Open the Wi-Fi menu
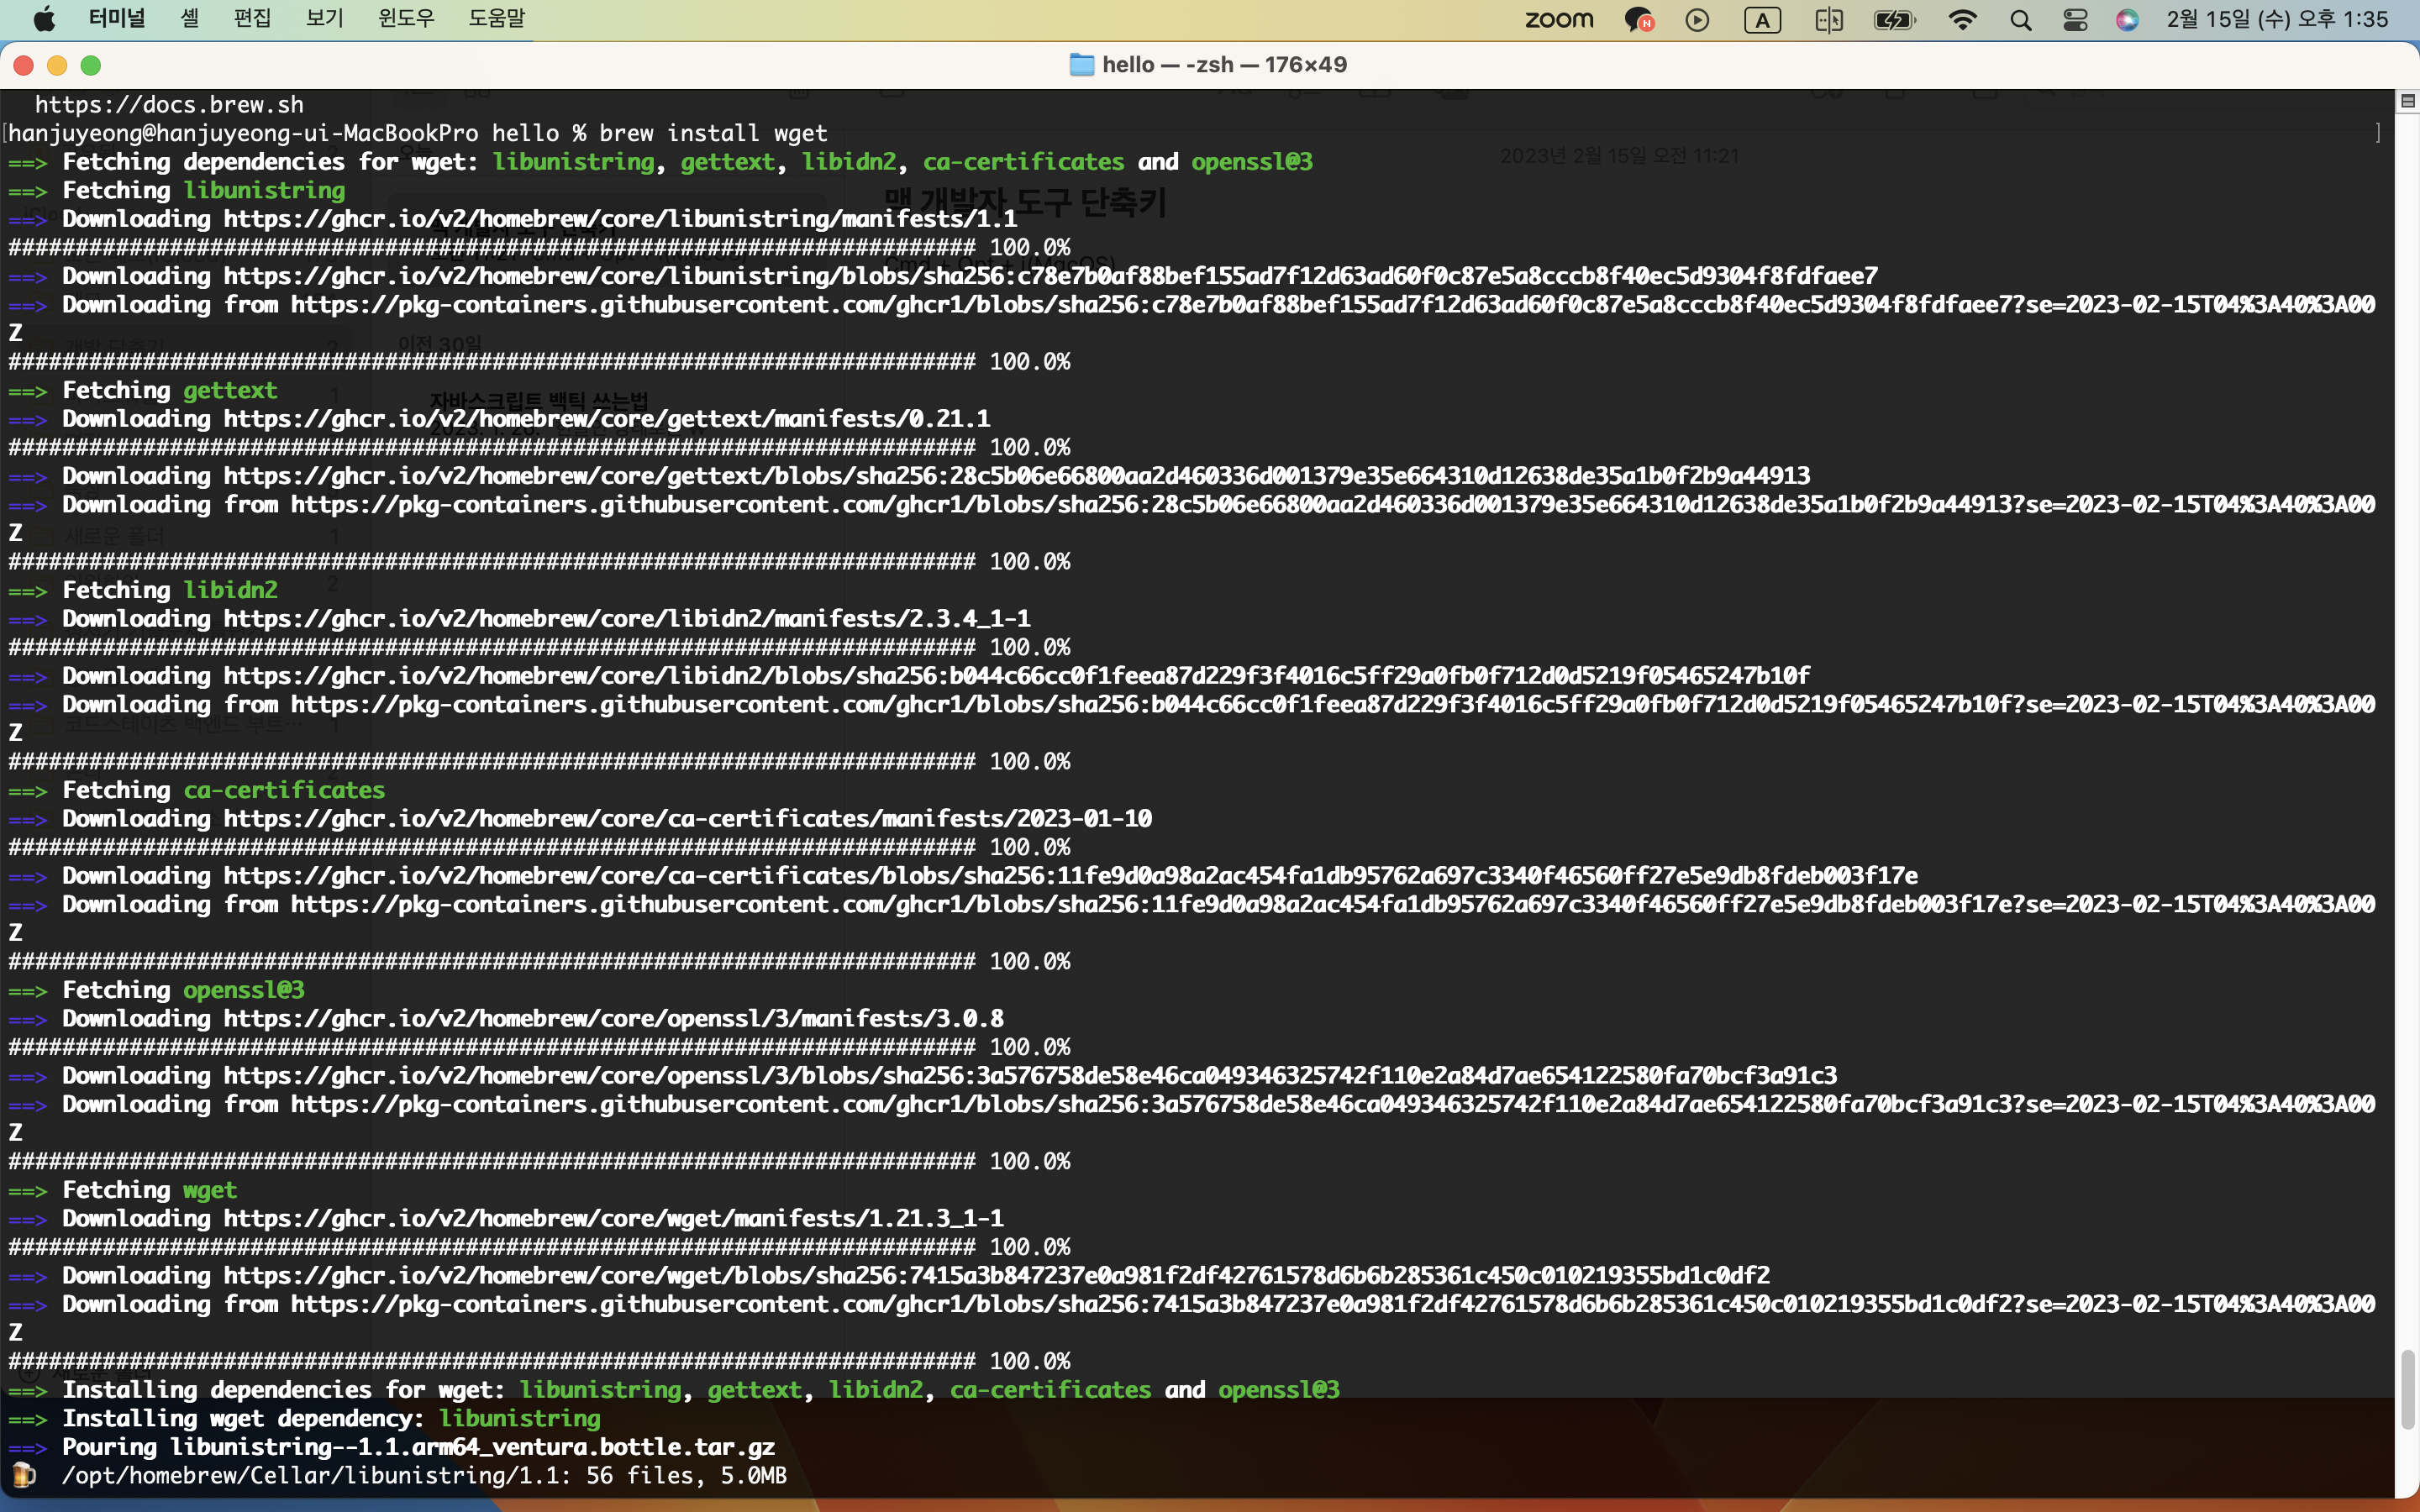This screenshot has width=2420, height=1512. click(1962, 19)
